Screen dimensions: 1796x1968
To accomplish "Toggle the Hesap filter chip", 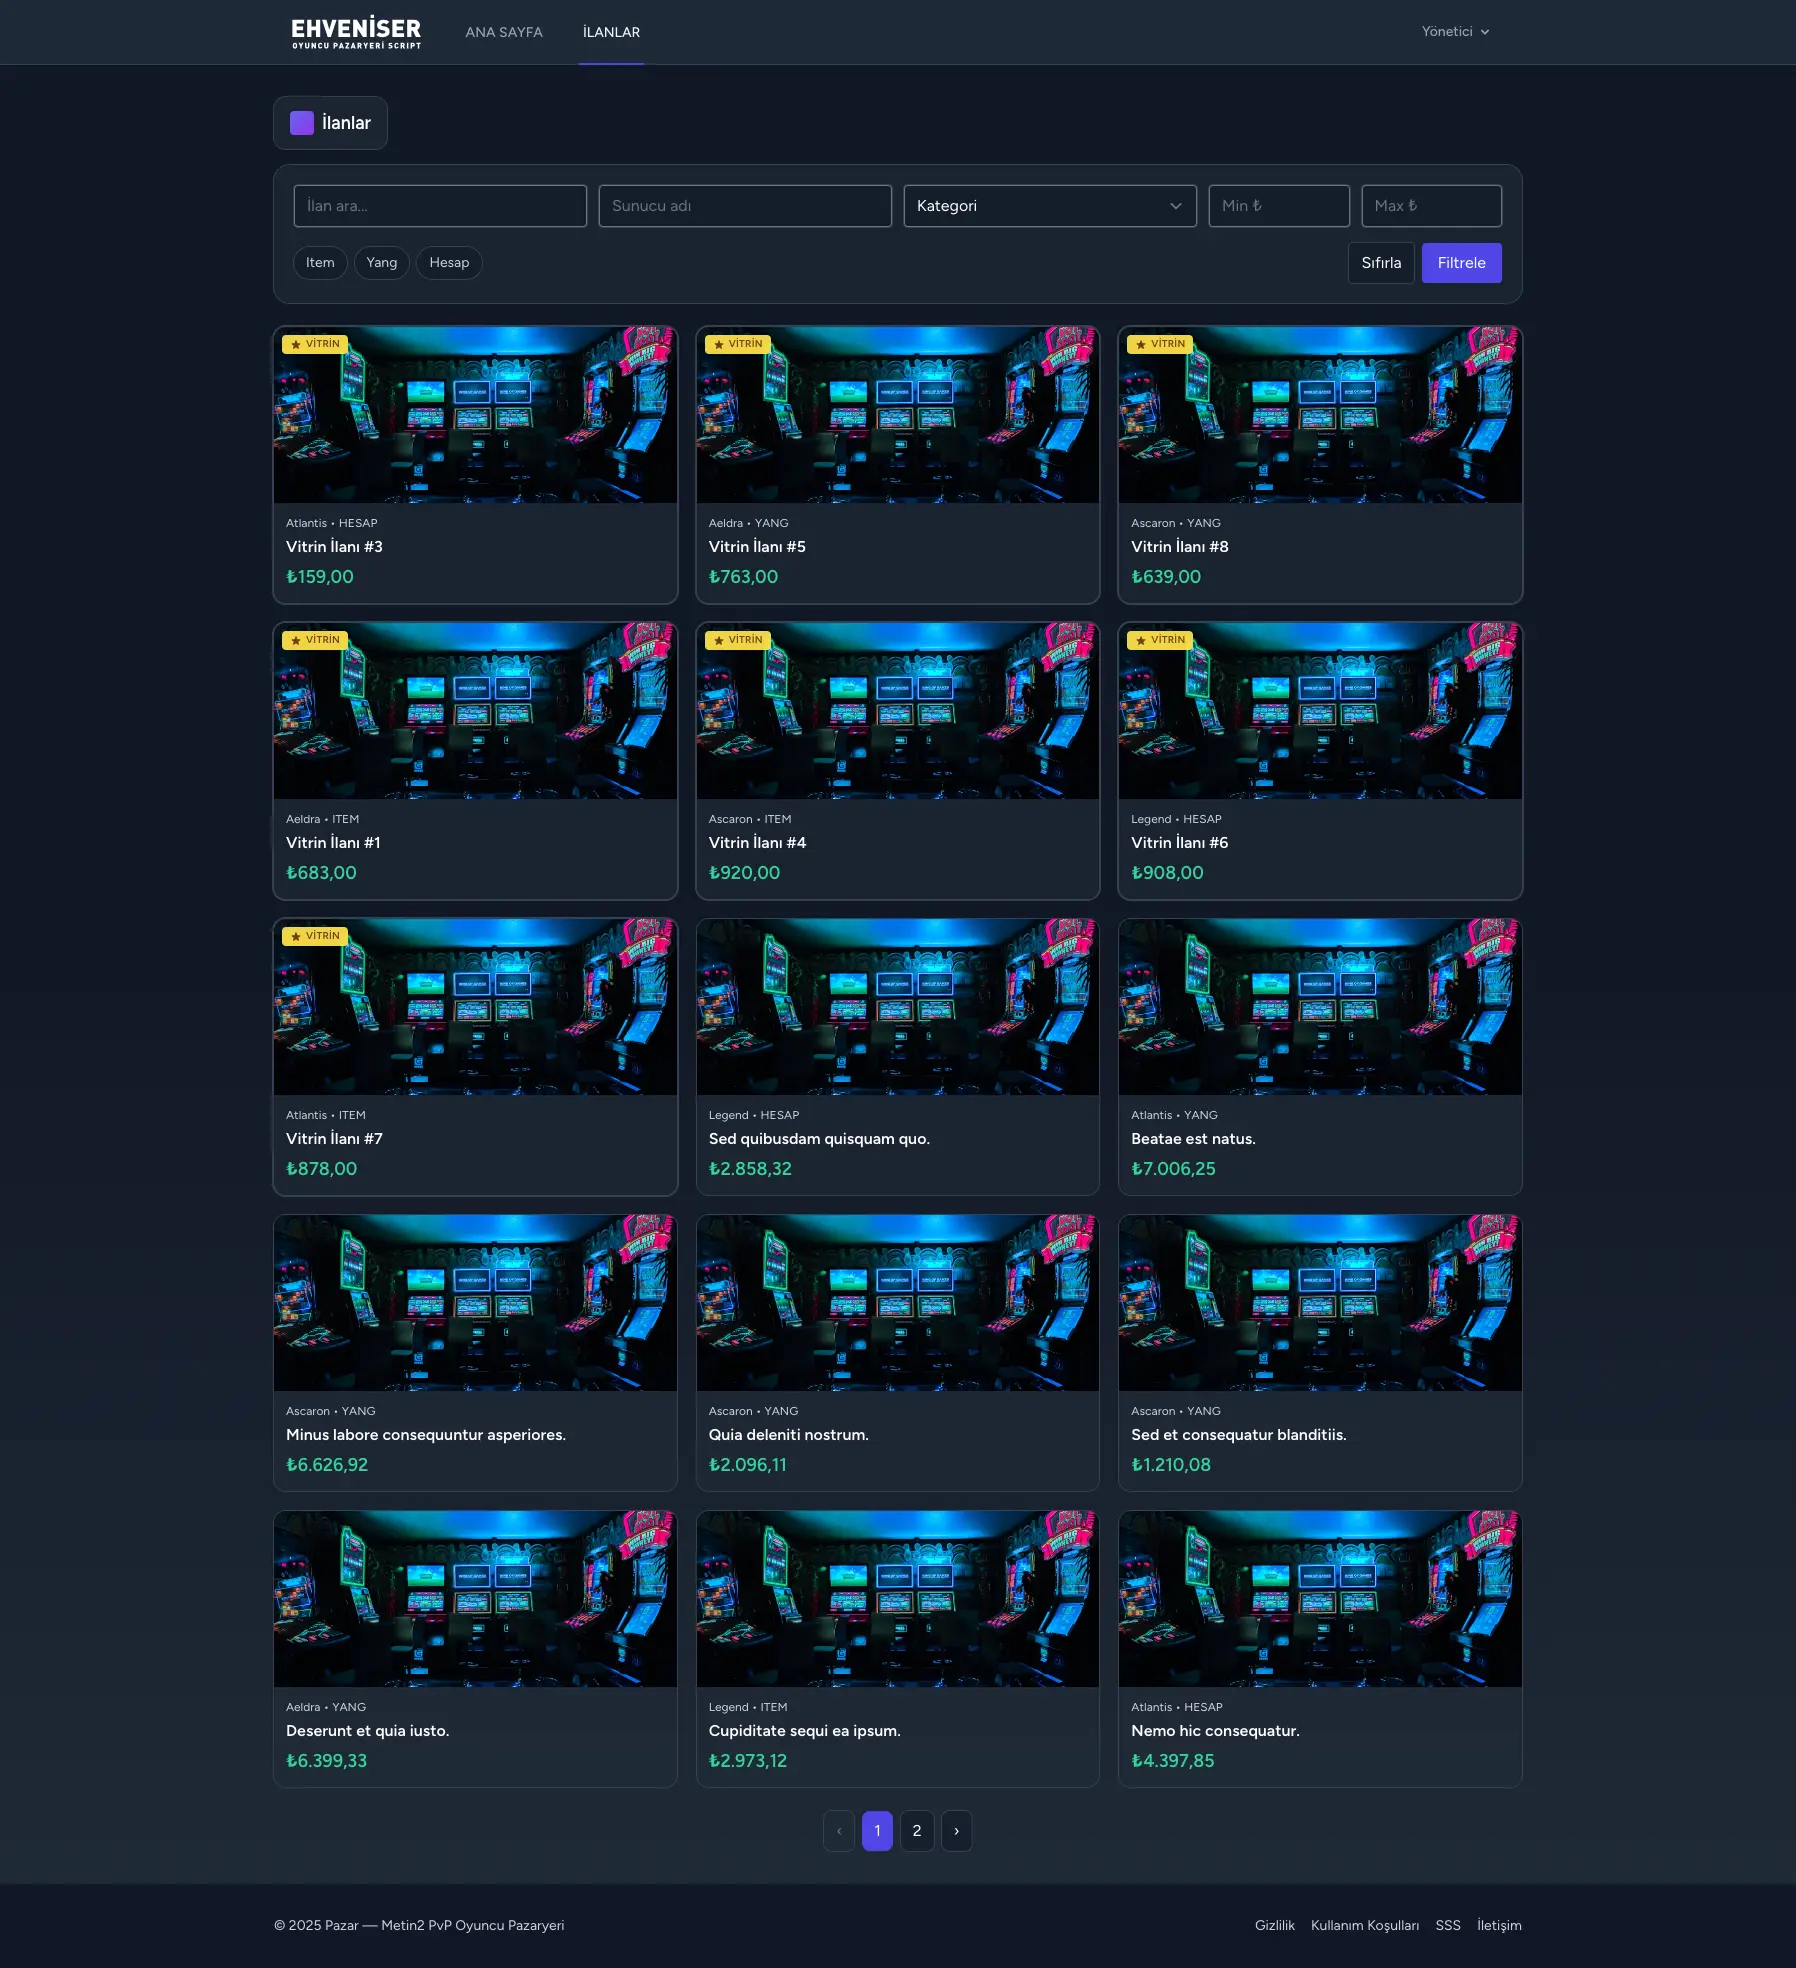I will pyautogui.click(x=449, y=263).
